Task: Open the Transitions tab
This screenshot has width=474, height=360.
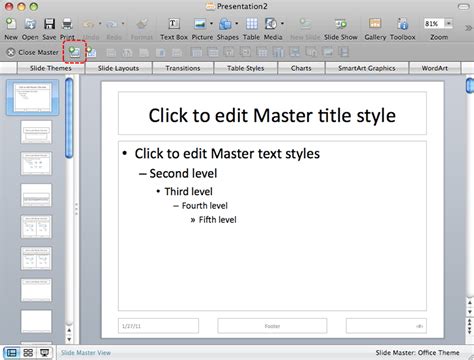Action: (x=183, y=68)
